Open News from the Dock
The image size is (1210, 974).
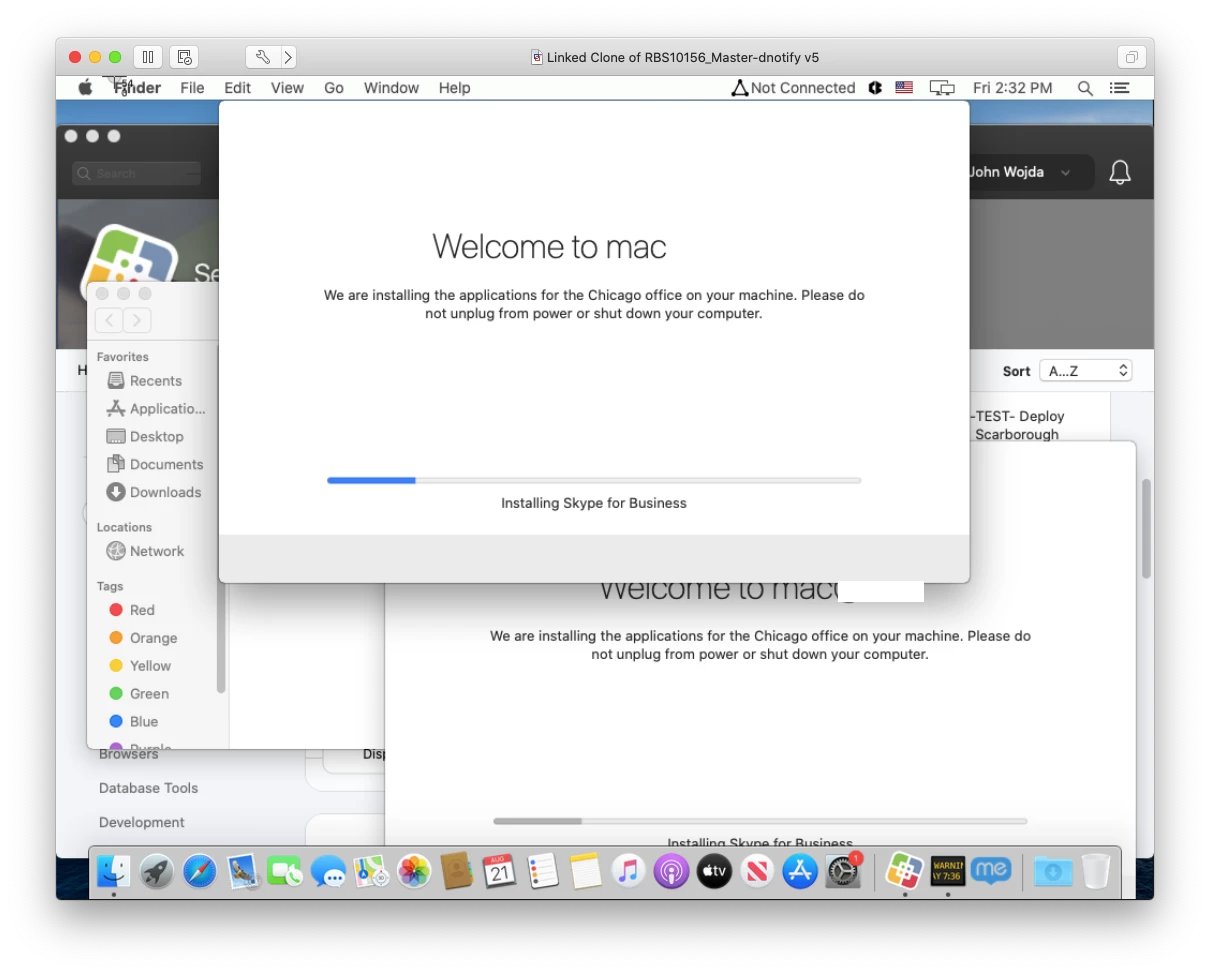(x=757, y=872)
